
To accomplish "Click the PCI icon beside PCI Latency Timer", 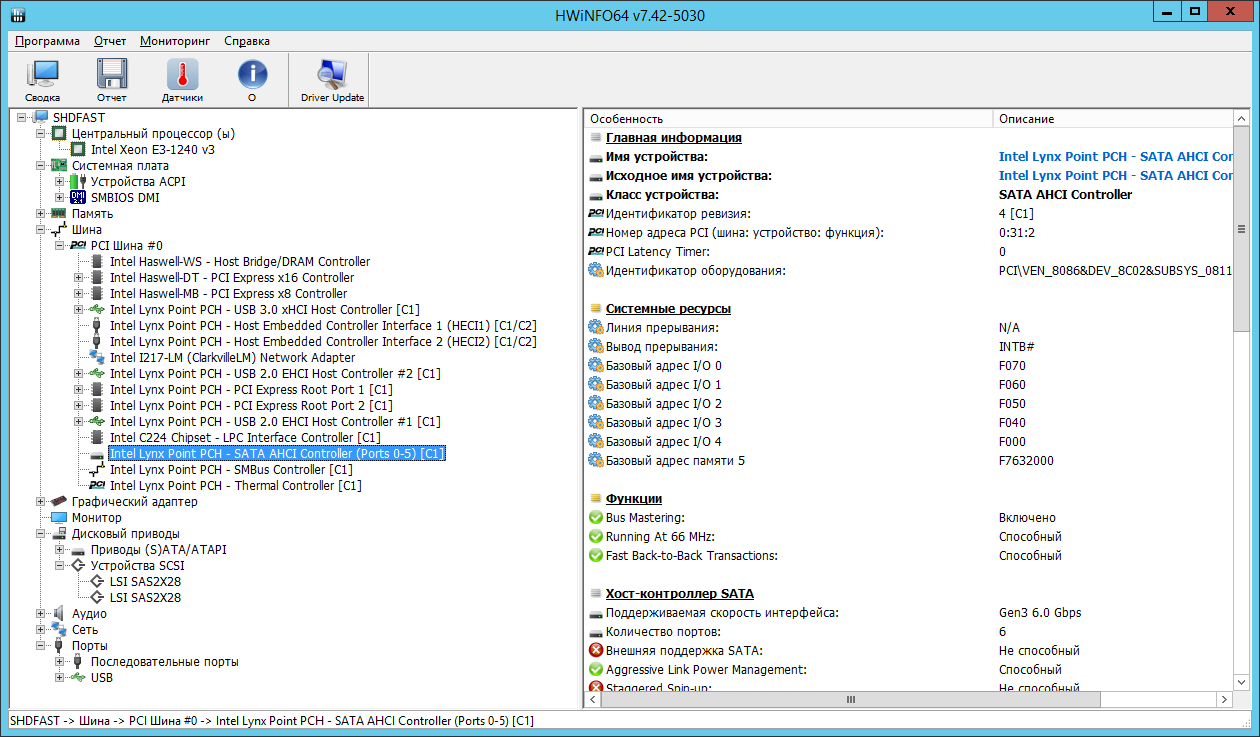I will pos(596,252).
